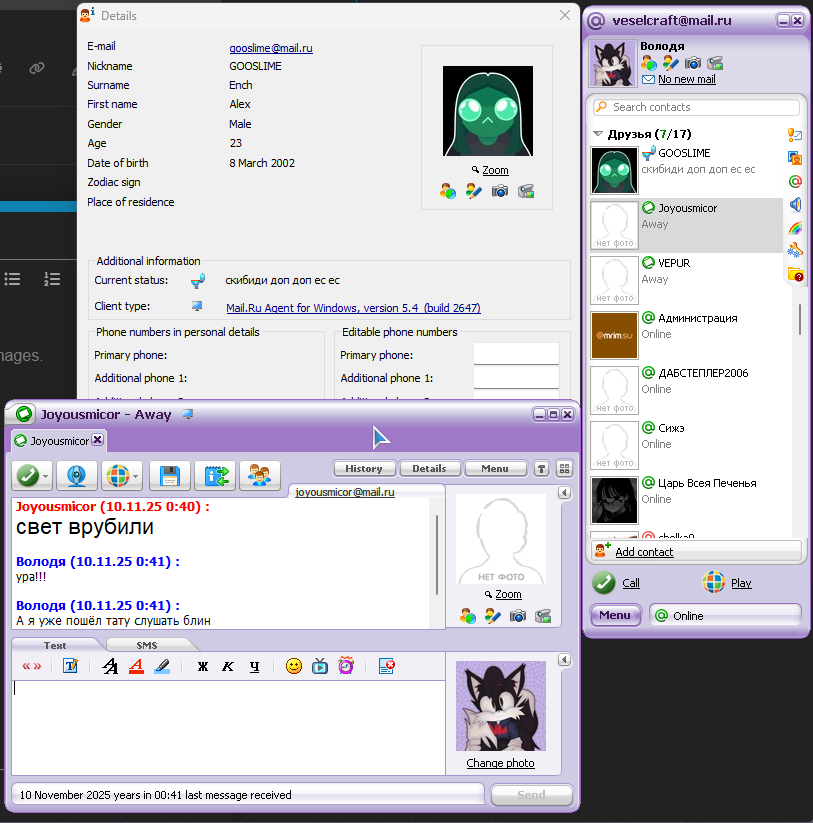The width and height of the screenshot is (813, 823).
Task: Click the webcam video call icon in chat toolbar
Action: pyautogui.click(x=76, y=476)
